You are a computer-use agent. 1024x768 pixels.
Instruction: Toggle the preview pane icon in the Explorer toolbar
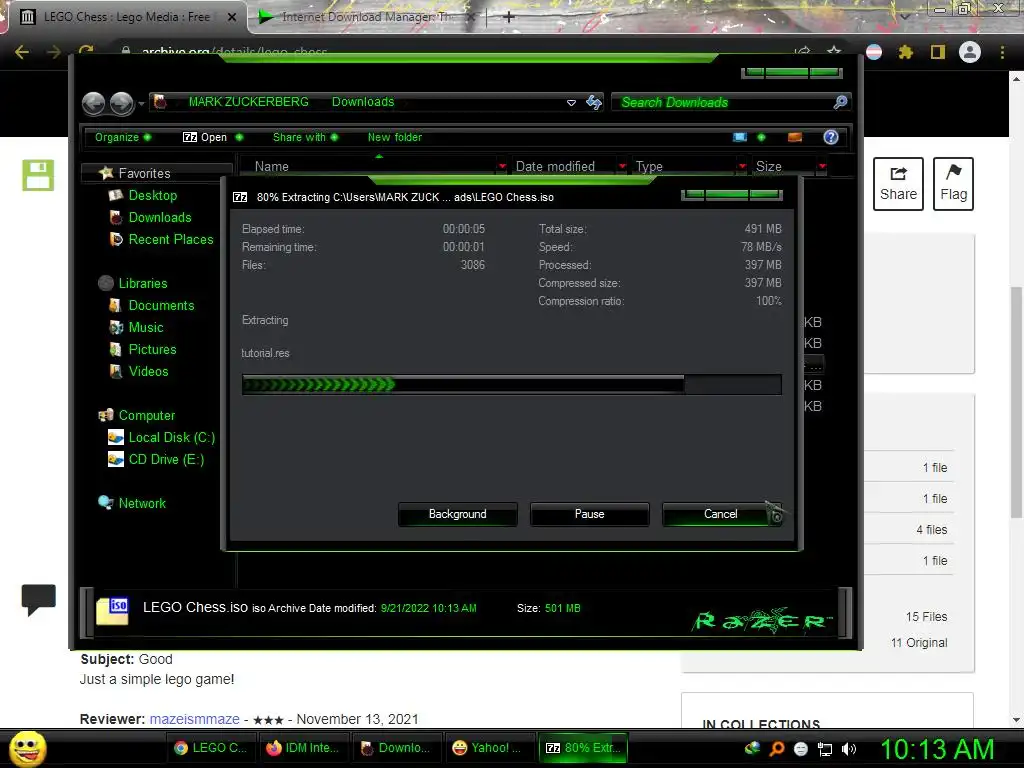coord(795,137)
